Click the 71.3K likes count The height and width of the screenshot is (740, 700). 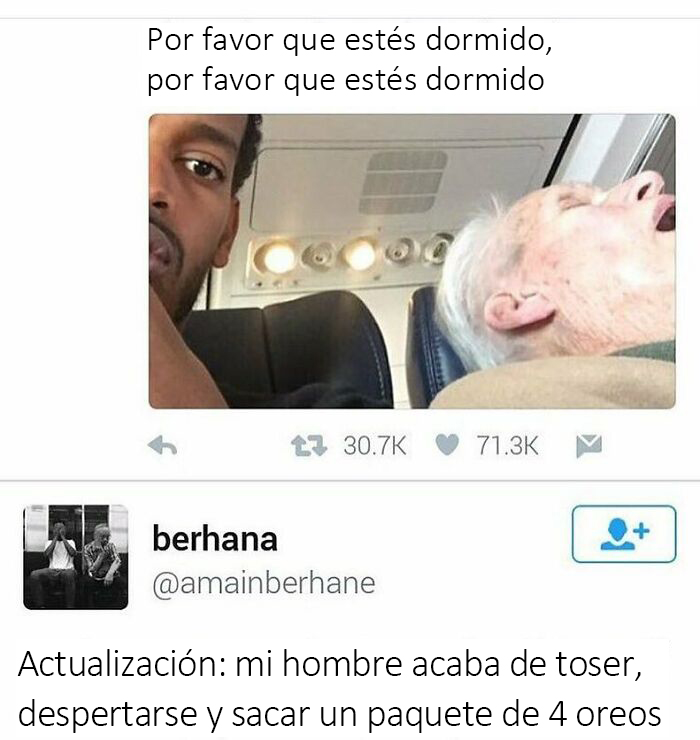point(507,446)
